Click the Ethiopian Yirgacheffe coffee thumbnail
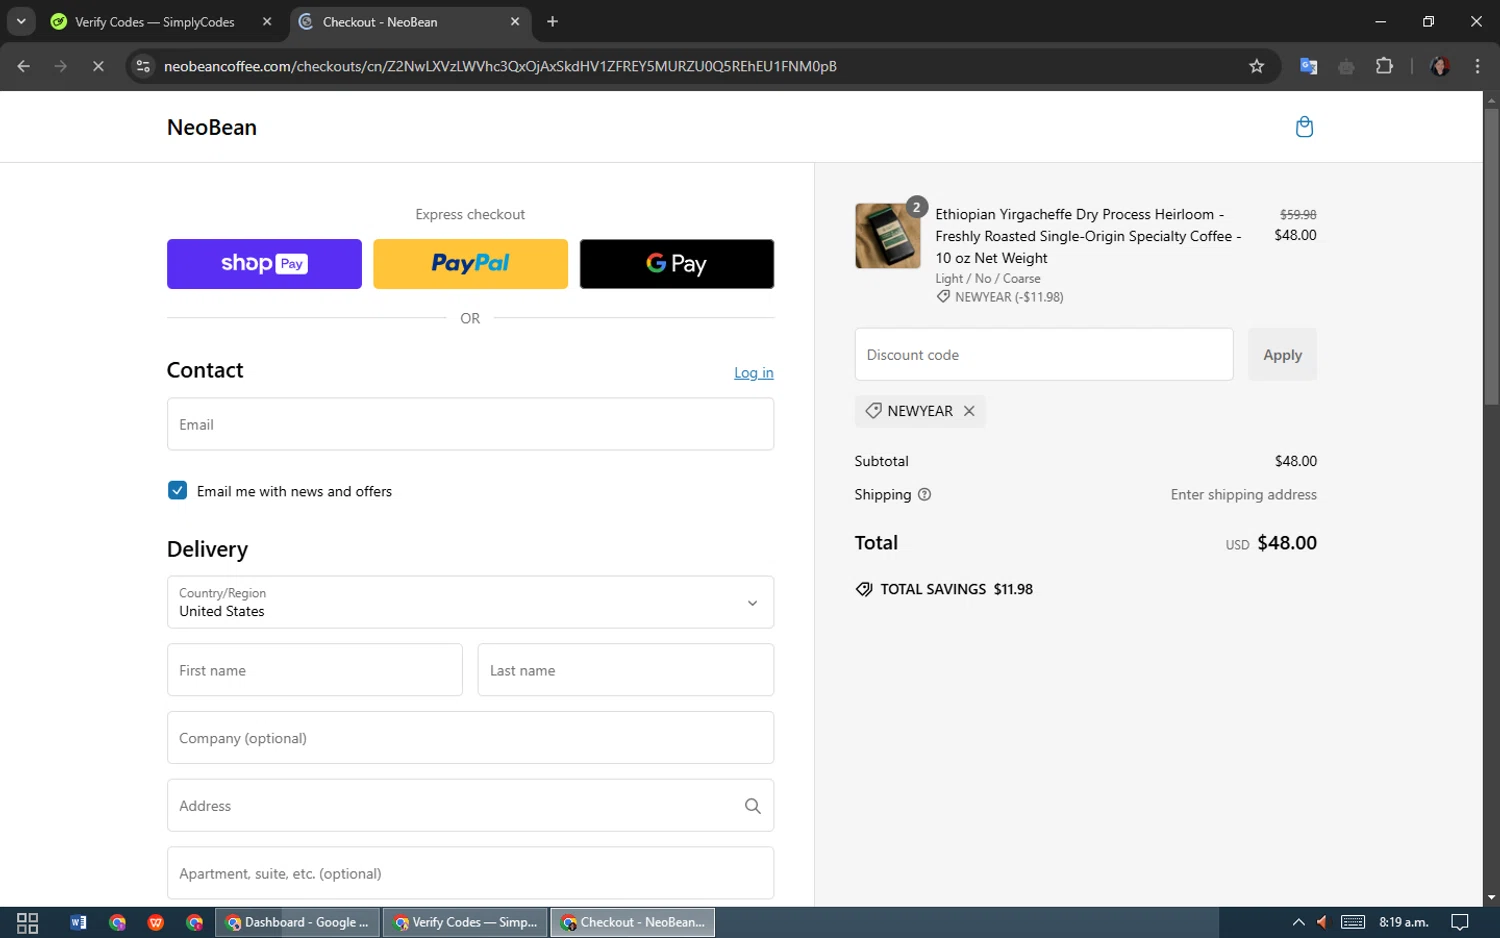1500x938 pixels. pyautogui.click(x=888, y=236)
